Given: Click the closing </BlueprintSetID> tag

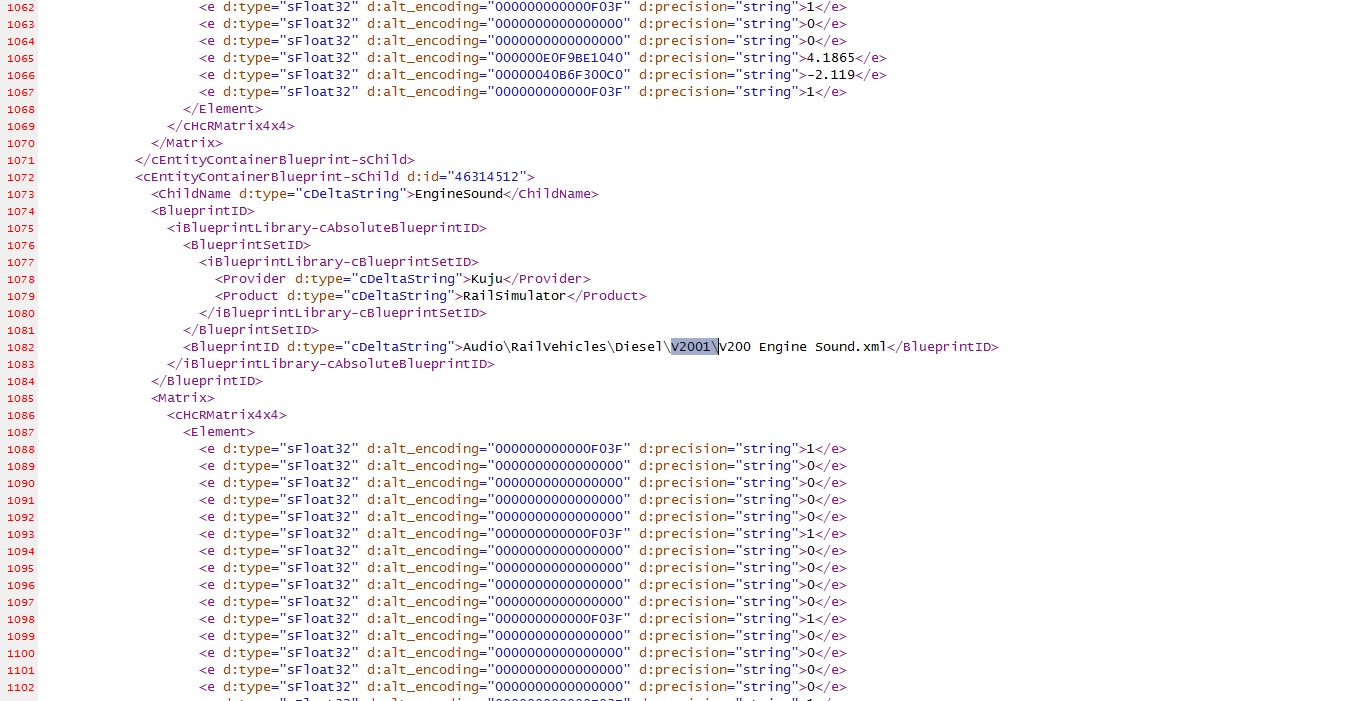Looking at the screenshot, I should 251,330.
